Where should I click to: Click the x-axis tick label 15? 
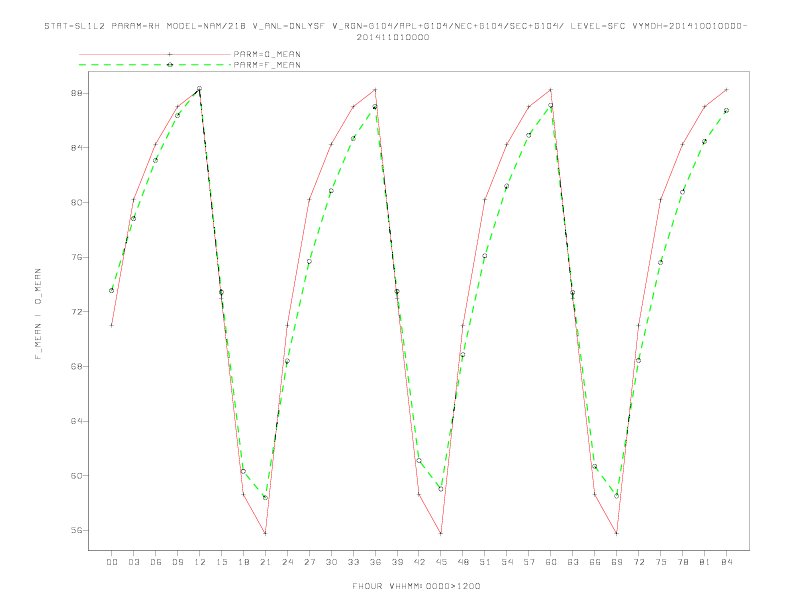[x=221, y=562]
